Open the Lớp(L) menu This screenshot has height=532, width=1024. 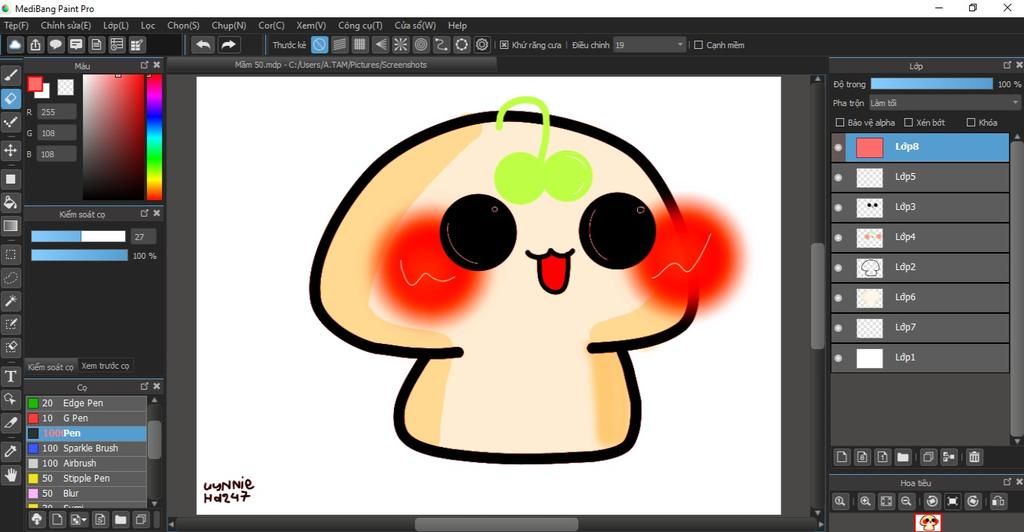click(x=116, y=25)
